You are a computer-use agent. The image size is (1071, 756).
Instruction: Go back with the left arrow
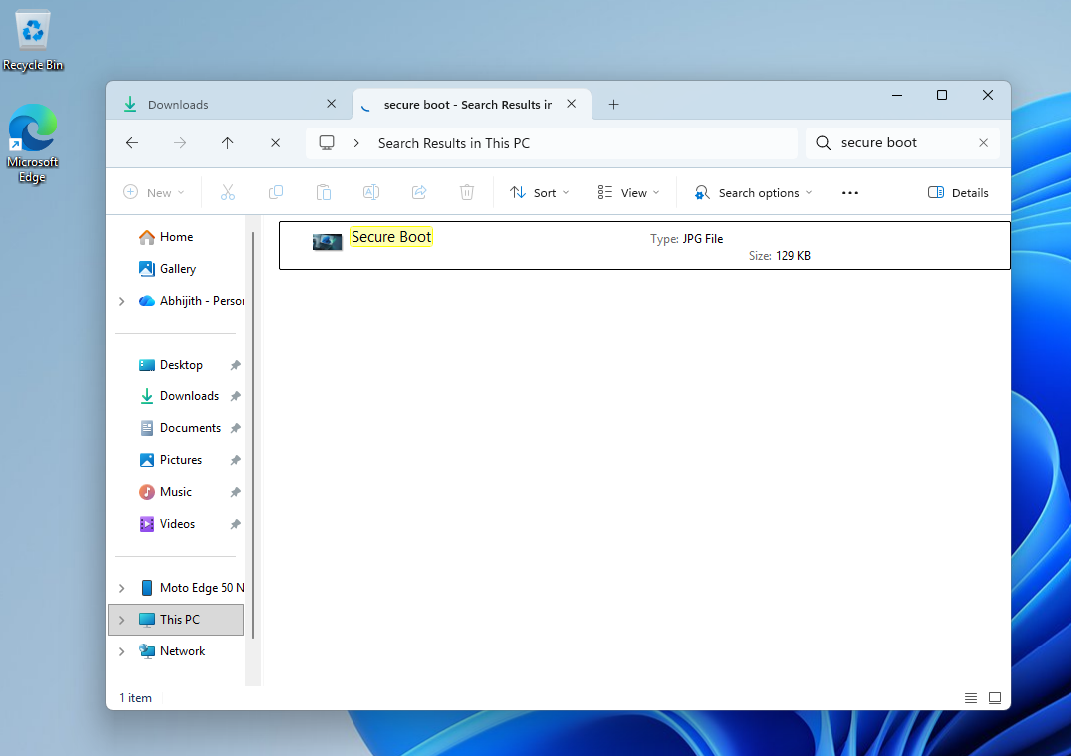coord(132,143)
